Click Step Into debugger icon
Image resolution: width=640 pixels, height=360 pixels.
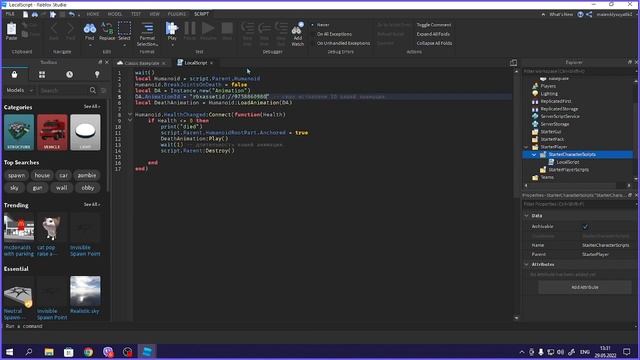coord(247,28)
